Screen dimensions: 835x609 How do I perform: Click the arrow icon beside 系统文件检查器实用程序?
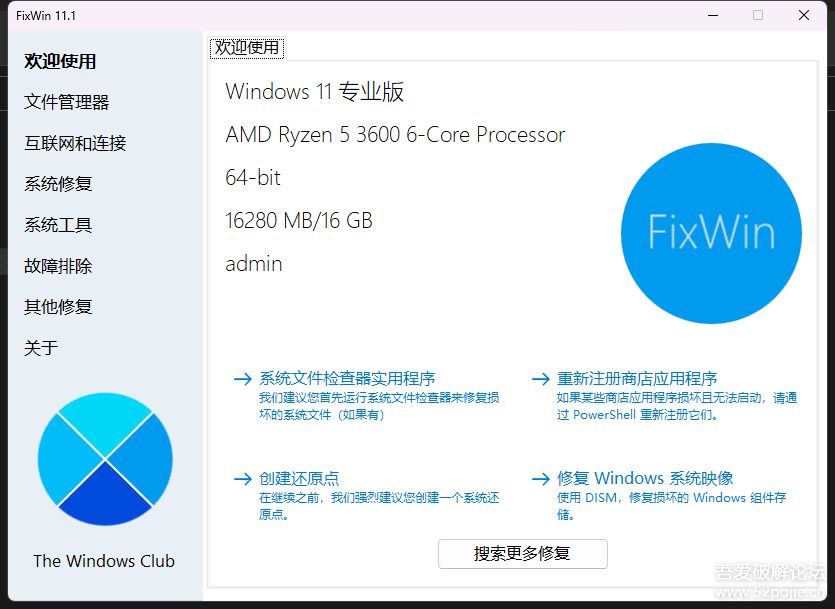[x=243, y=379]
